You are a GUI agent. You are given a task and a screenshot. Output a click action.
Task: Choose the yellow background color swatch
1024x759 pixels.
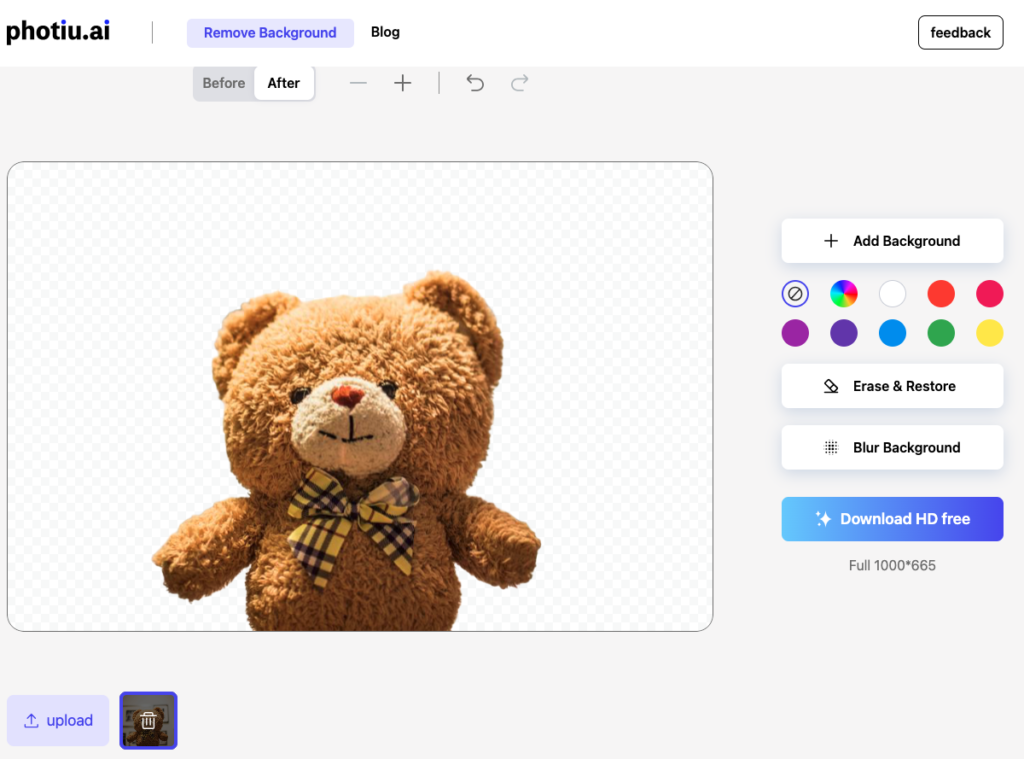(x=989, y=333)
